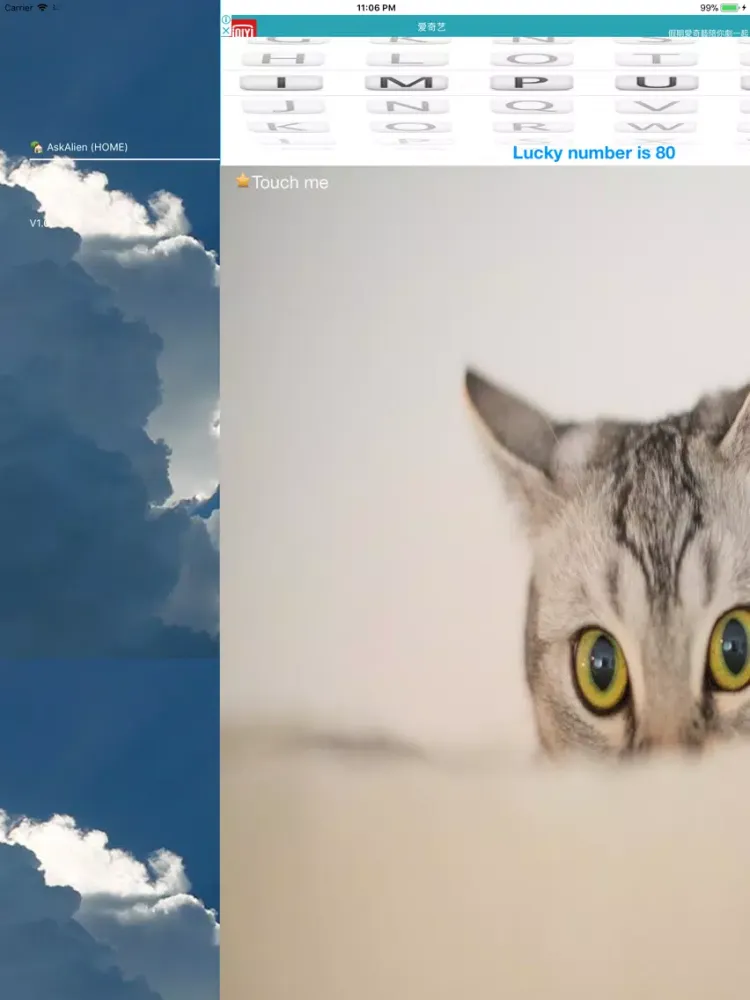The height and width of the screenshot is (1000, 750).
Task: Close the ad with the X icon
Action: 226,30
